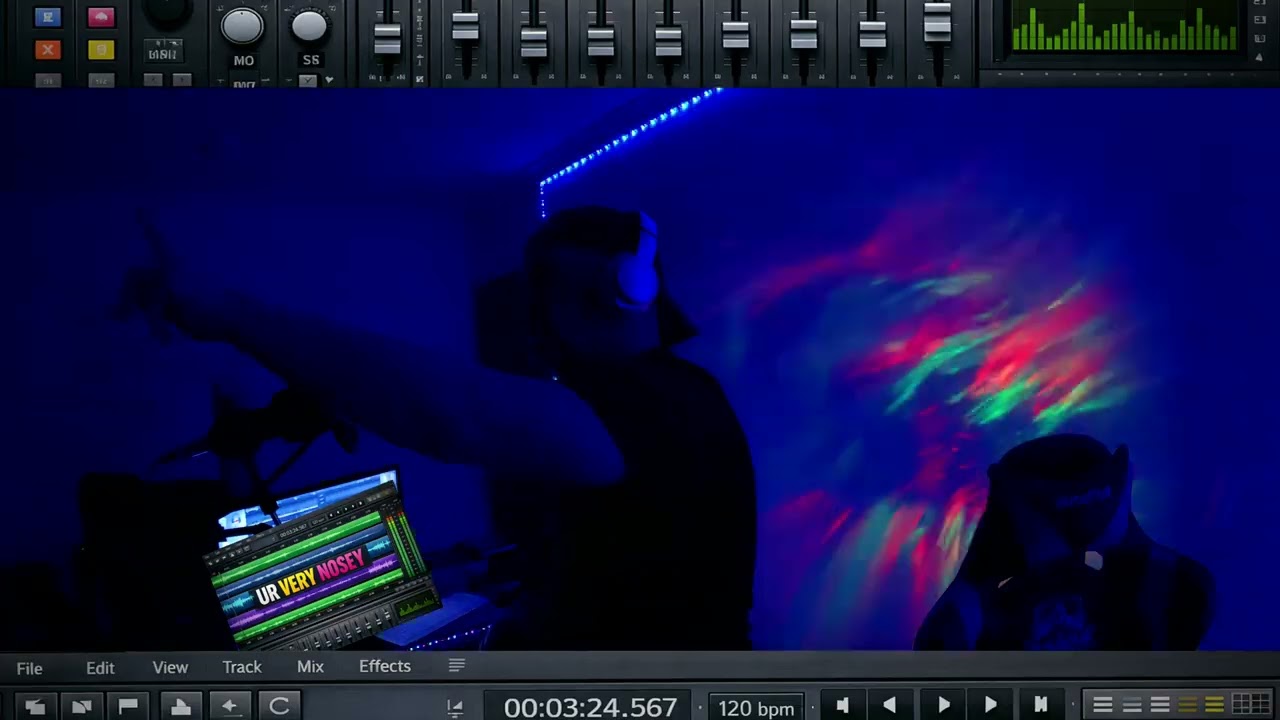The image size is (1280, 720).
Task: Skip to start with the first transport button
Action: tap(842, 706)
